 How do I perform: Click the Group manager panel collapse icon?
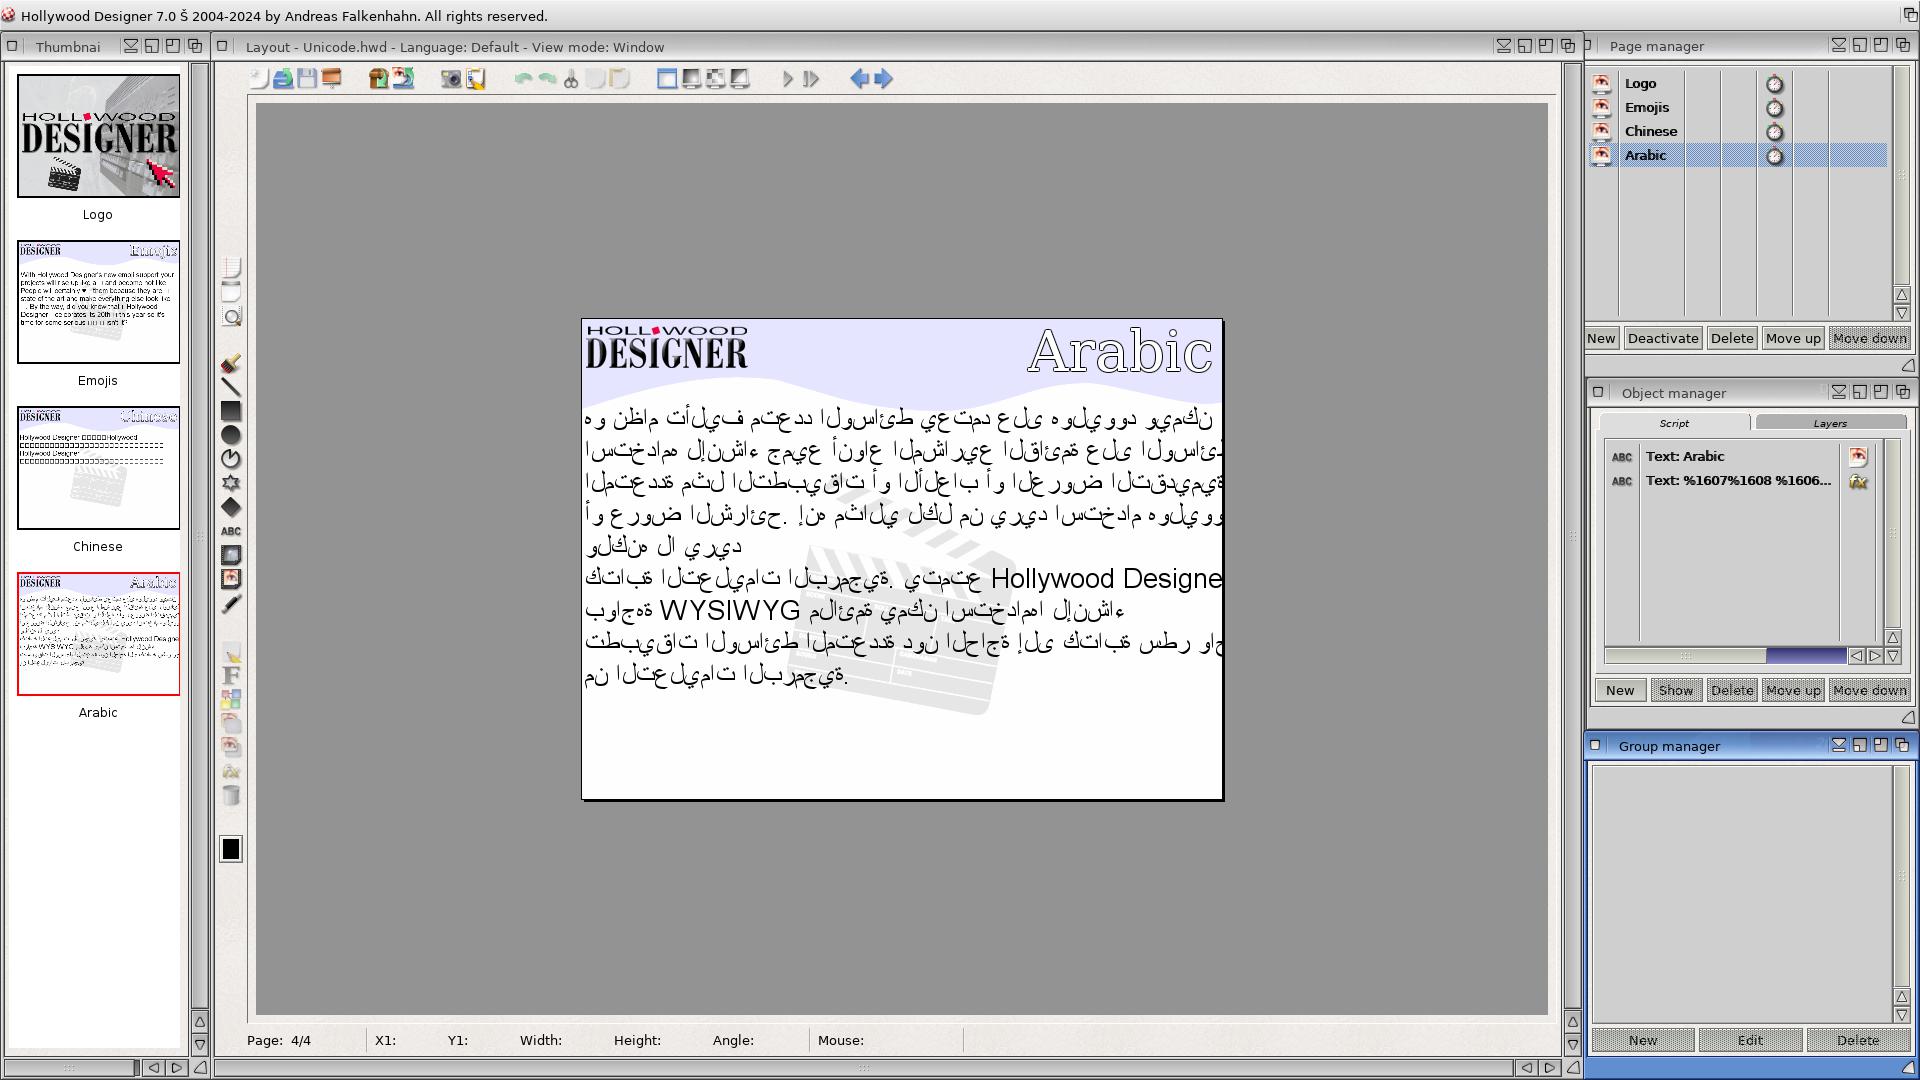[x=1838, y=745]
